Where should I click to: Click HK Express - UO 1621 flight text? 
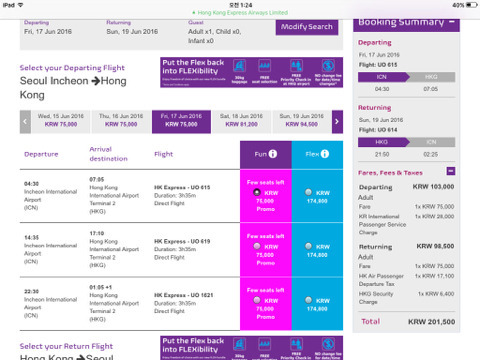click(x=184, y=295)
